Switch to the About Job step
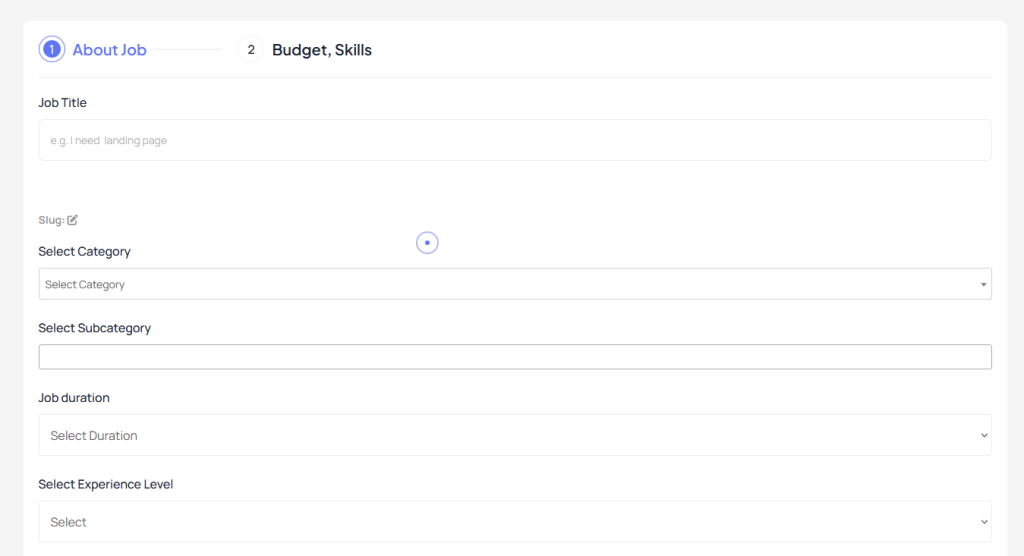 point(110,50)
